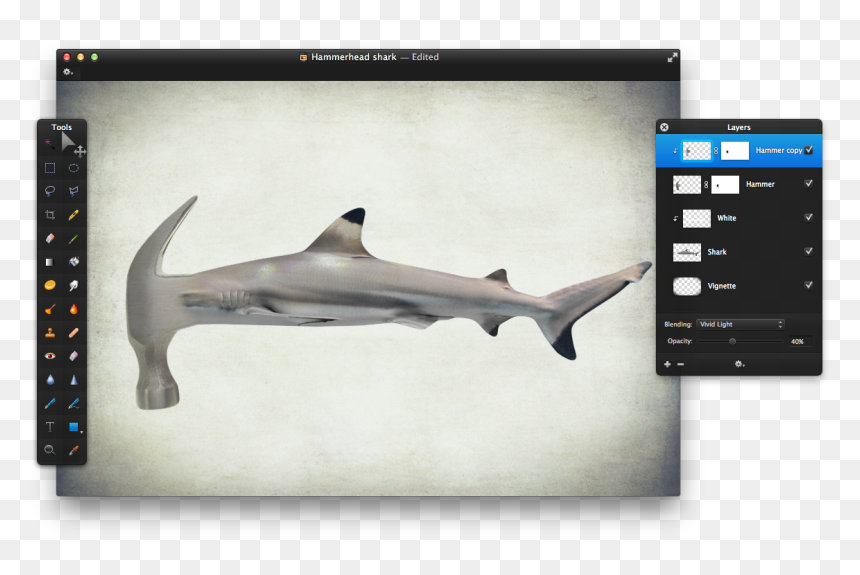Remove the layer with minus button

coord(681,364)
